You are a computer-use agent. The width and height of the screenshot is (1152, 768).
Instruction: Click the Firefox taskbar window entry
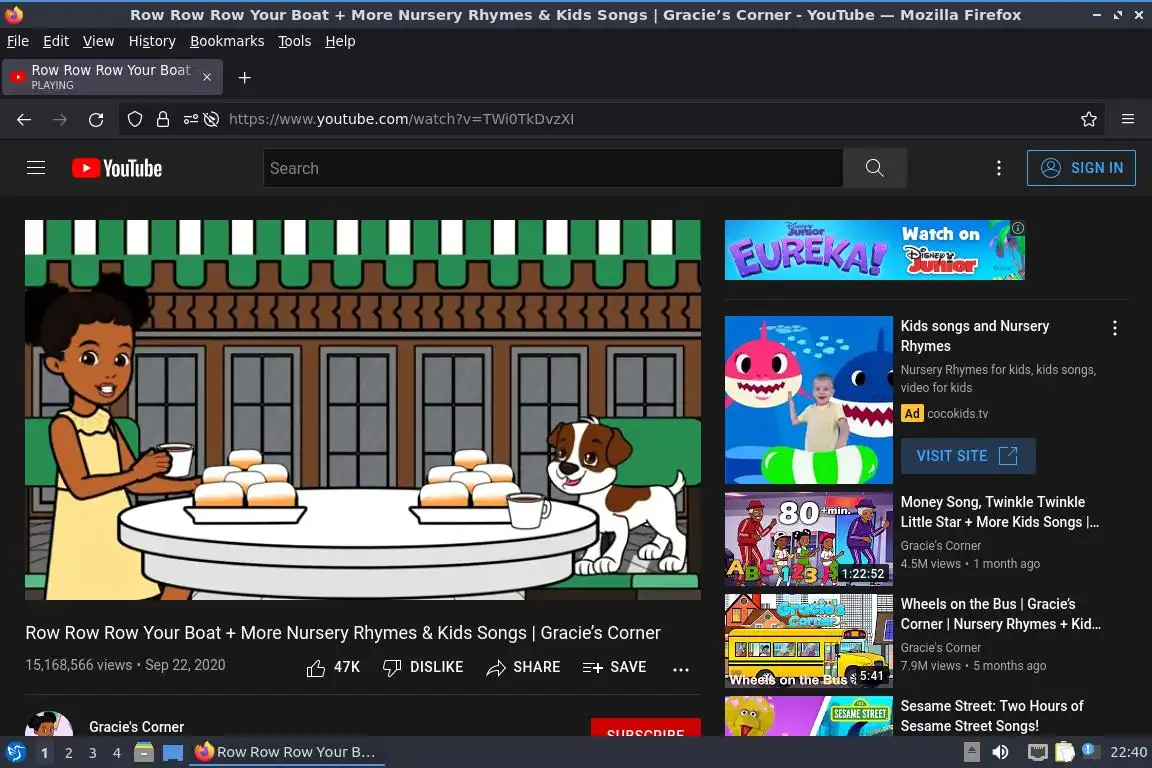pyautogui.click(x=287, y=752)
